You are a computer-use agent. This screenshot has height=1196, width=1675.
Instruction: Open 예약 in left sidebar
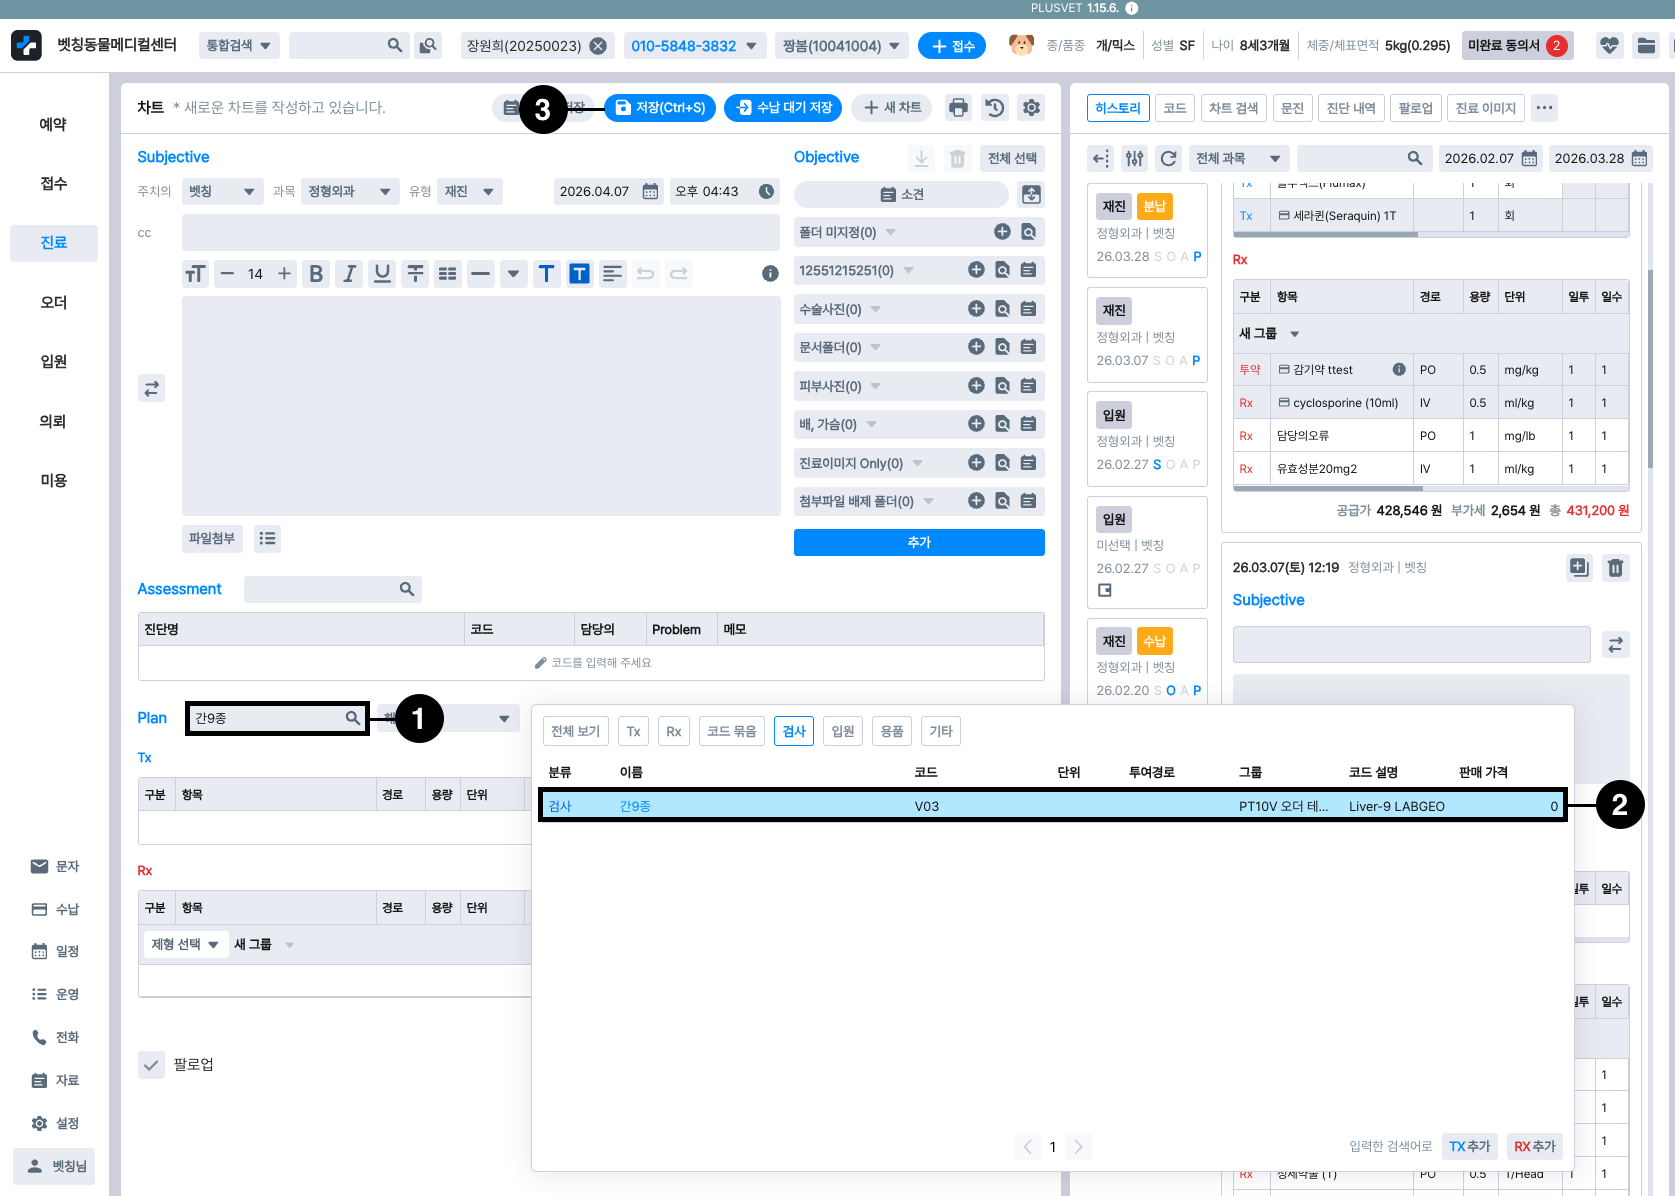(x=54, y=124)
